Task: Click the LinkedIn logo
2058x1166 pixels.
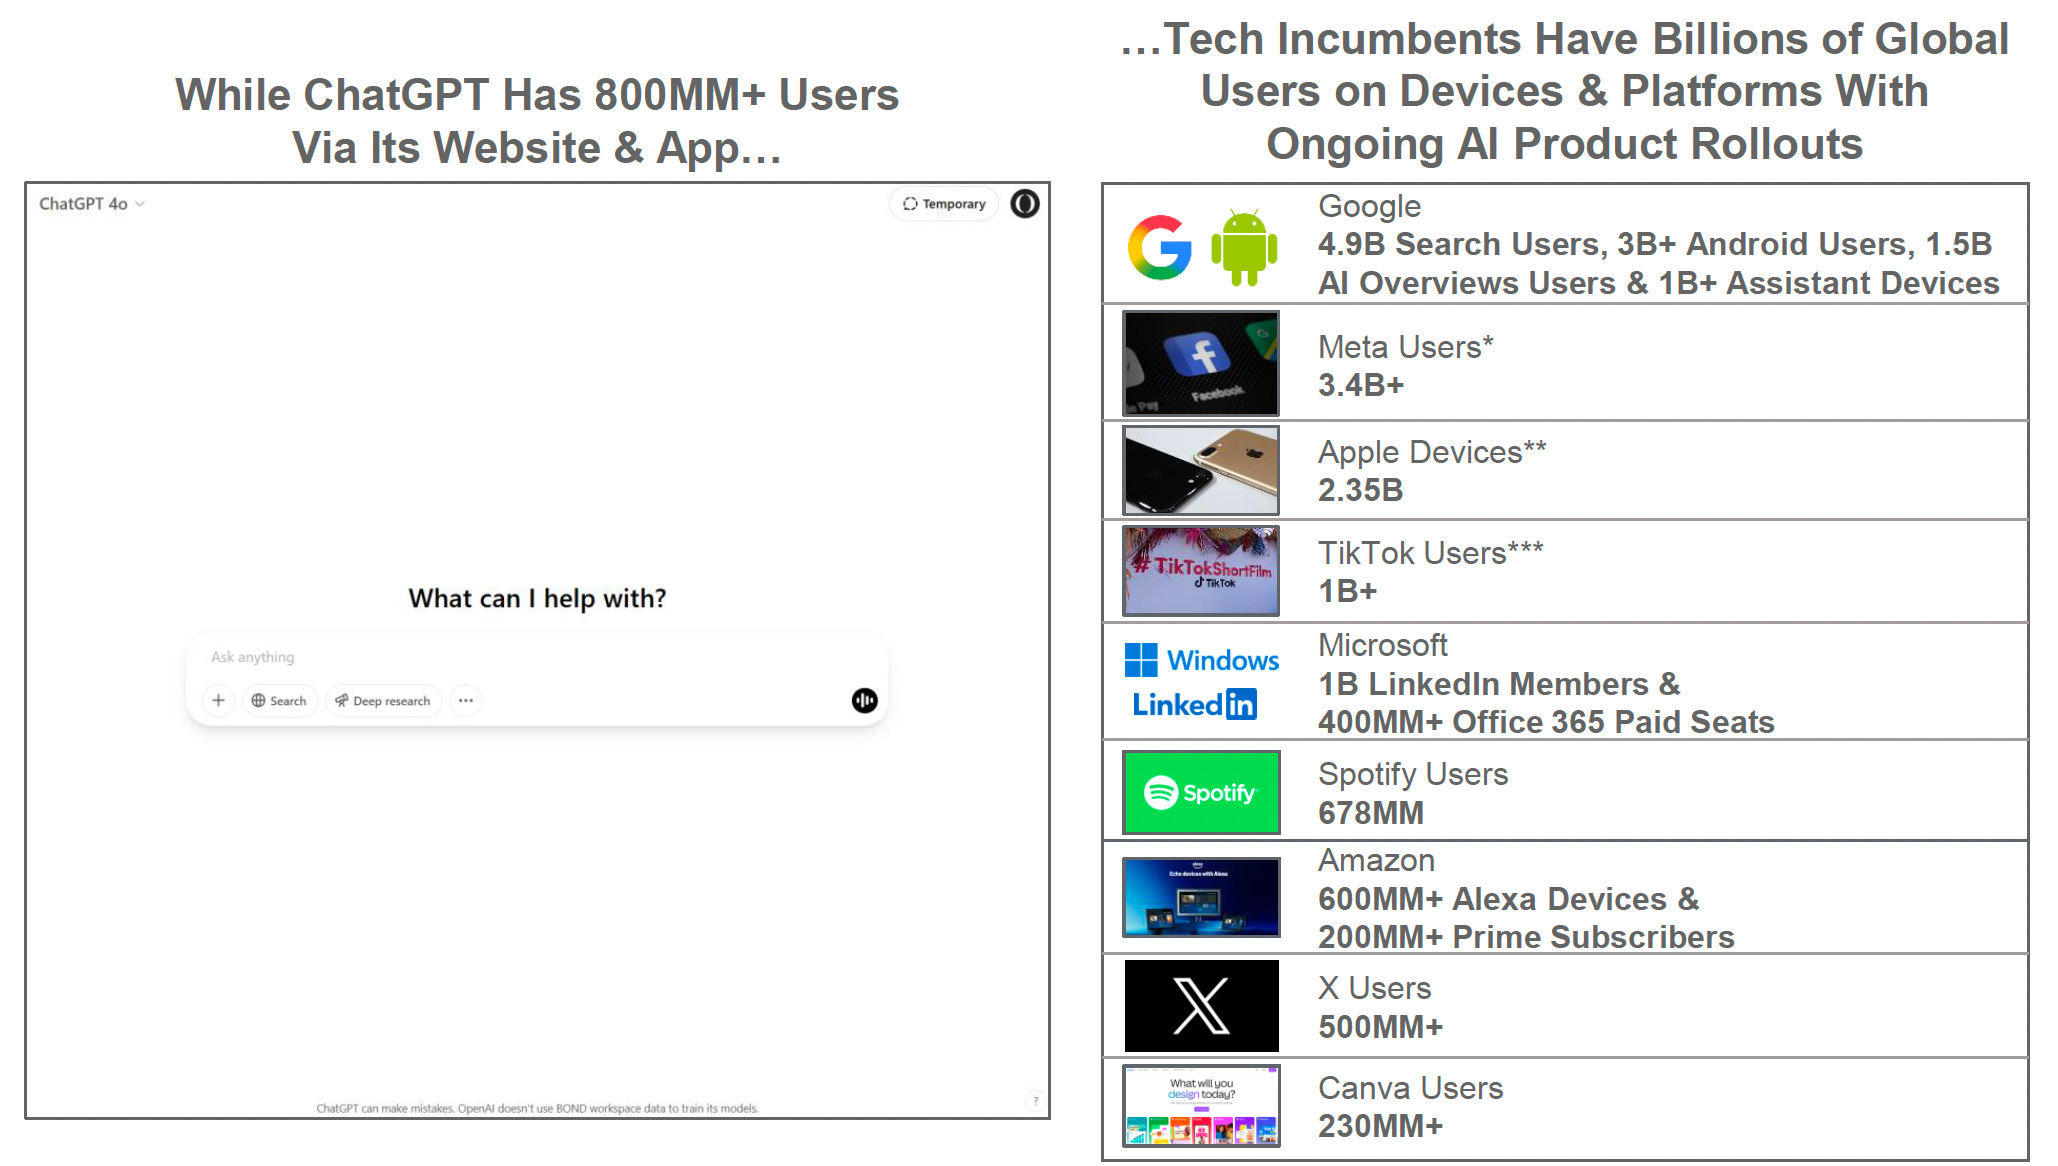Action: click(x=1194, y=705)
